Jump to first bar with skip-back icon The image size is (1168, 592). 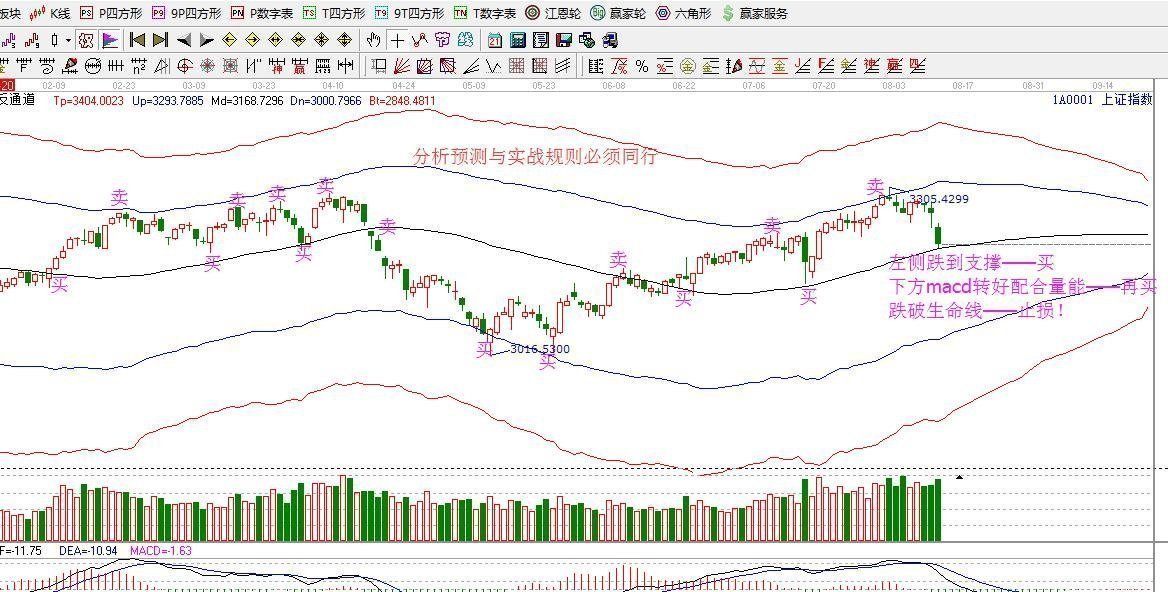click(x=137, y=40)
